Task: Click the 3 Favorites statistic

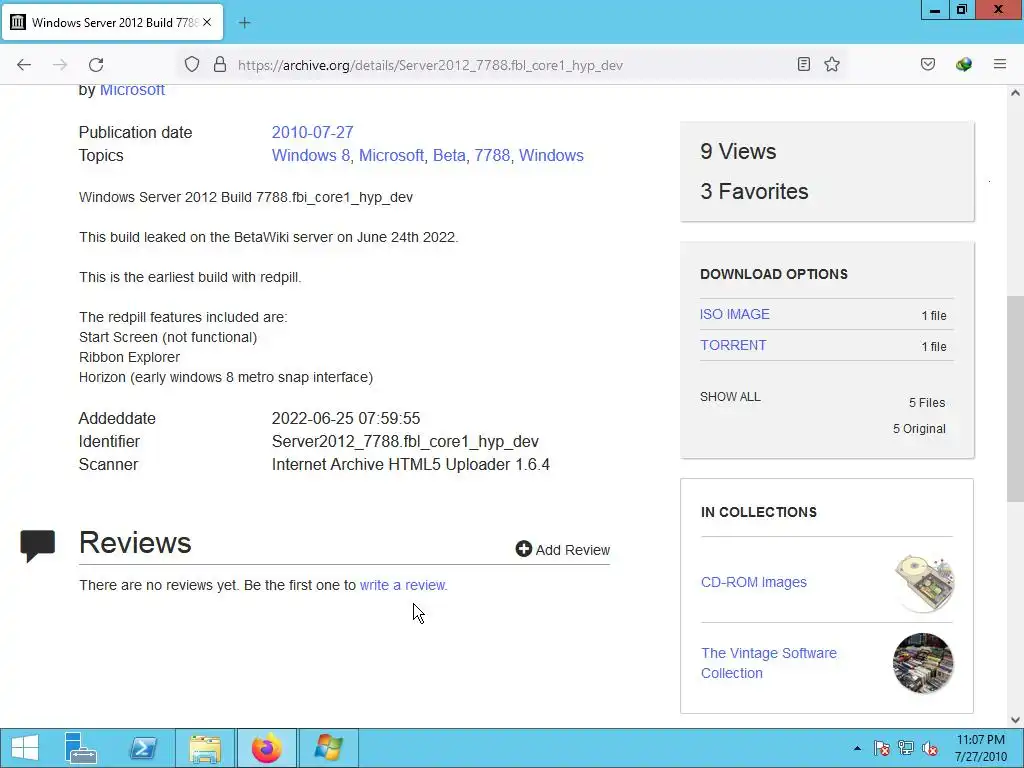Action: (x=754, y=191)
